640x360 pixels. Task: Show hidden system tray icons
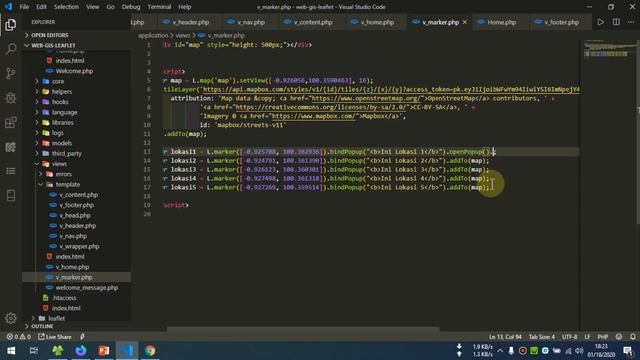(500, 351)
